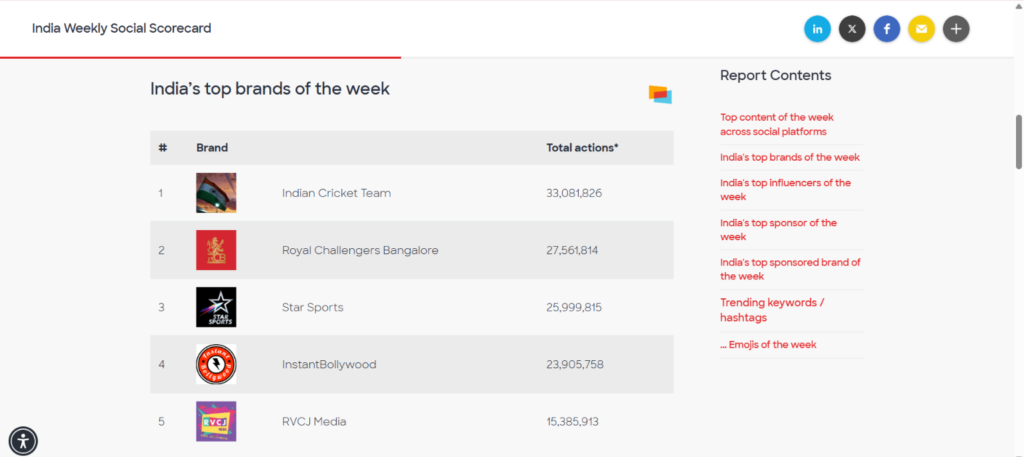This screenshot has height=457, width=1024.
Task: Open more sharing options plus icon
Action: pos(955,29)
